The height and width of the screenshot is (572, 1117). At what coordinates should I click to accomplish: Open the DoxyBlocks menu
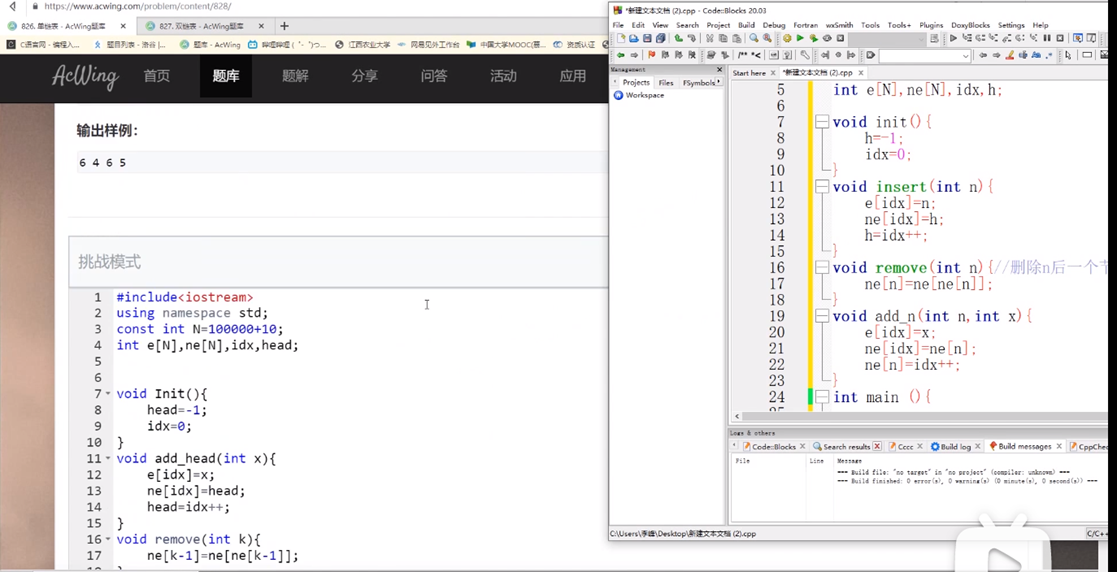(970, 25)
